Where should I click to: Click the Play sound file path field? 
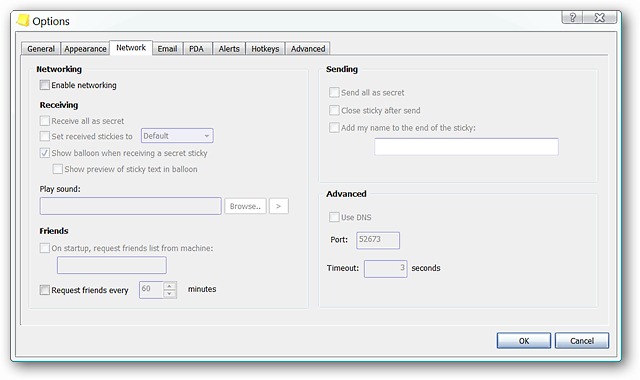point(131,206)
